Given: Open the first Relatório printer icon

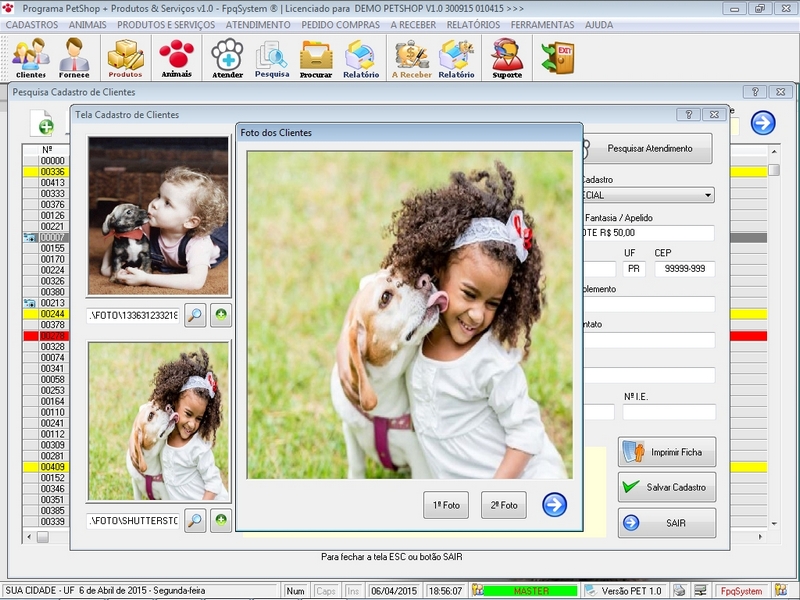Looking at the screenshot, I should (361, 58).
